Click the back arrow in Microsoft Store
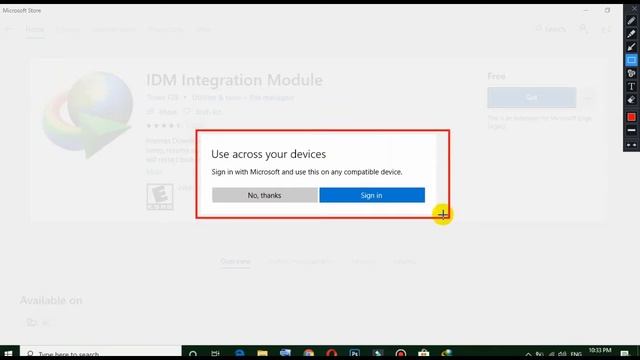This screenshot has width=640, height=360. point(9,29)
